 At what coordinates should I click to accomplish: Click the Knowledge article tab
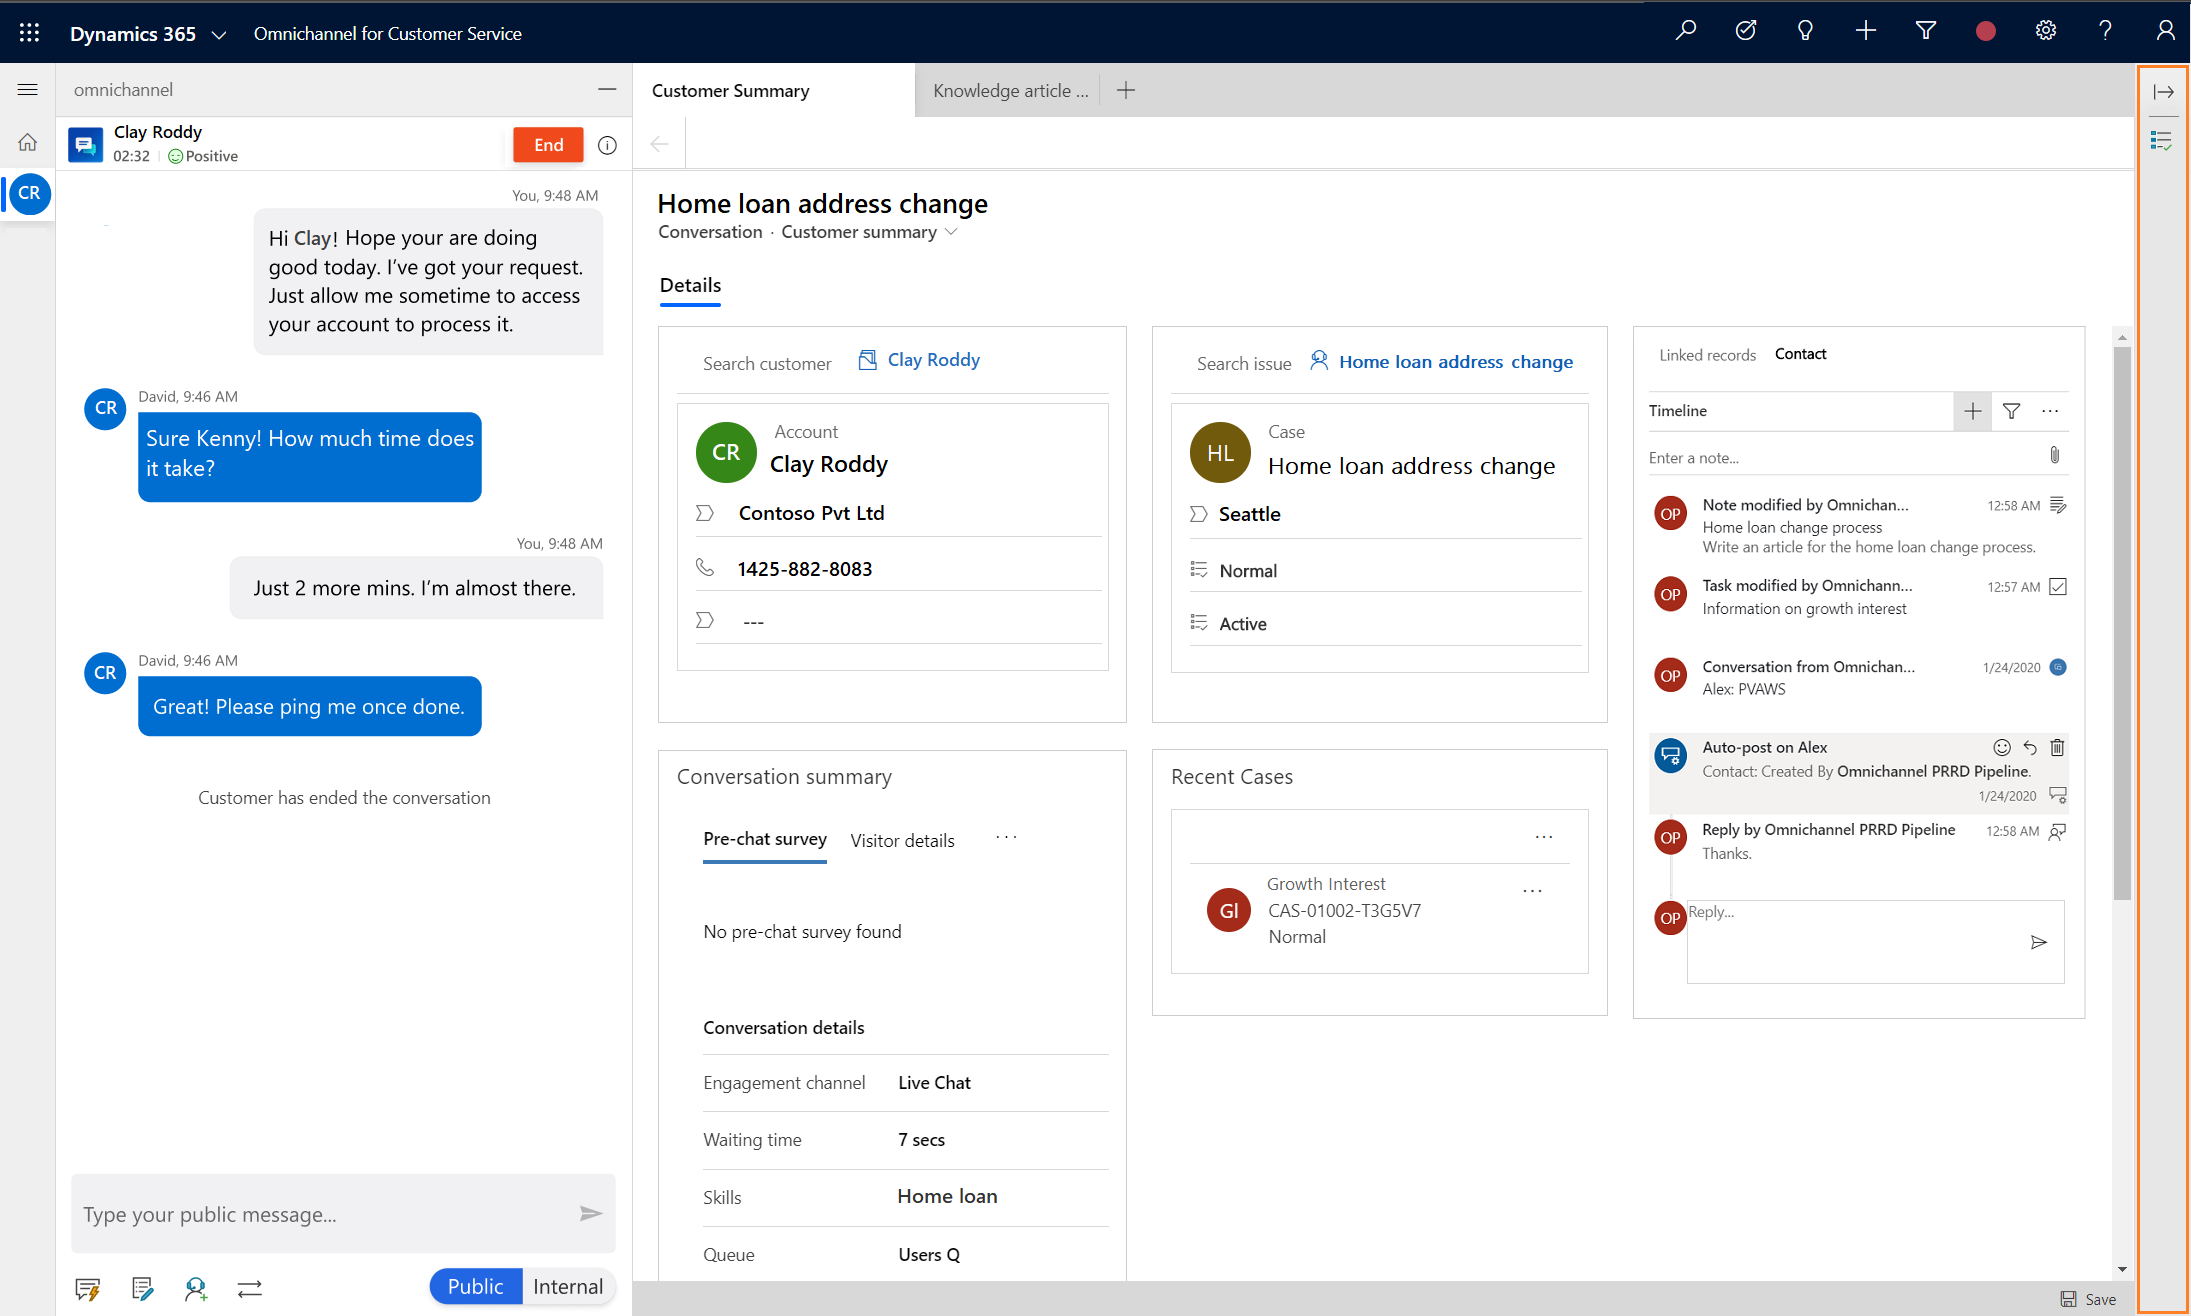pyautogui.click(x=1009, y=89)
